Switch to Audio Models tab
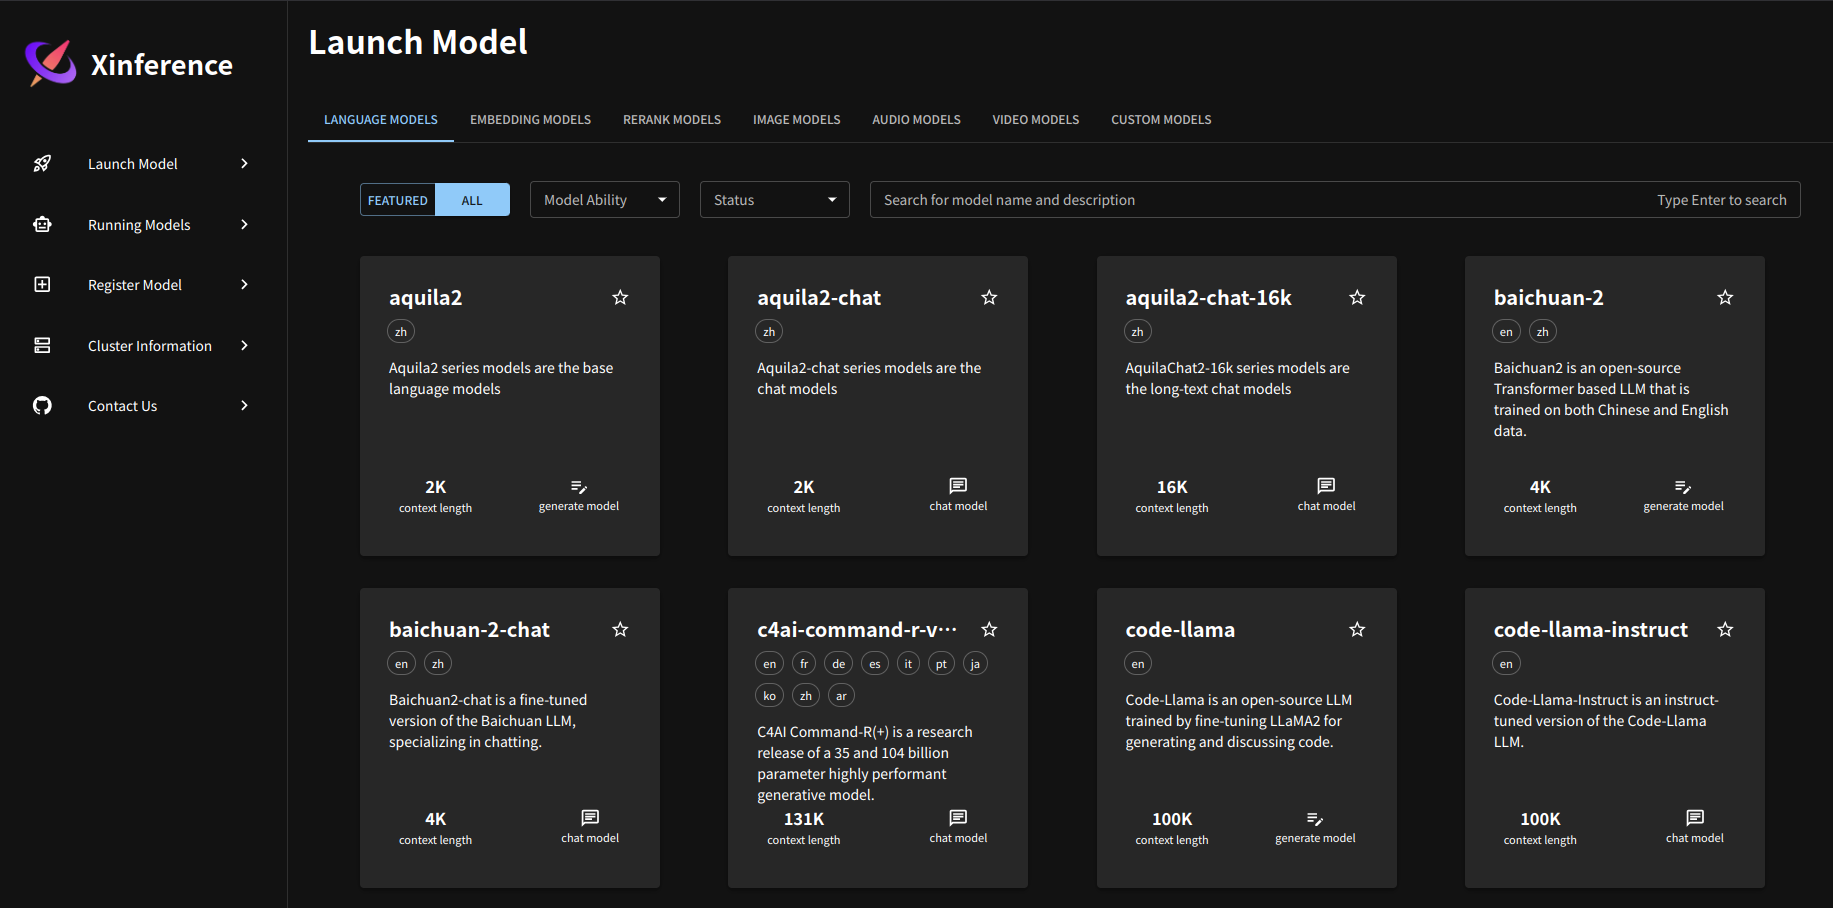Image resolution: width=1833 pixels, height=908 pixels. [916, 120]
